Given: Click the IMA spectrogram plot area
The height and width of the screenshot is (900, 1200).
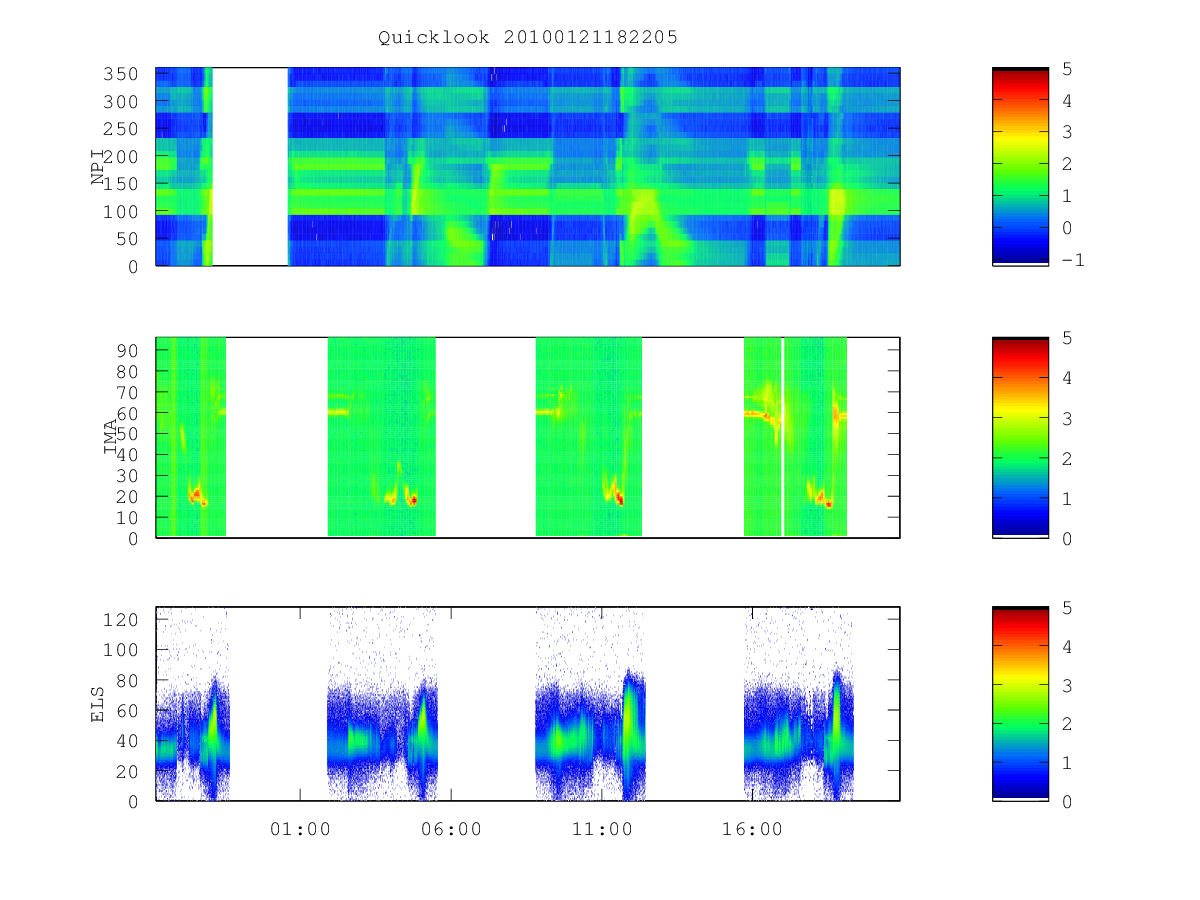Looking at the screenshot, I should (x=528, y=438).
